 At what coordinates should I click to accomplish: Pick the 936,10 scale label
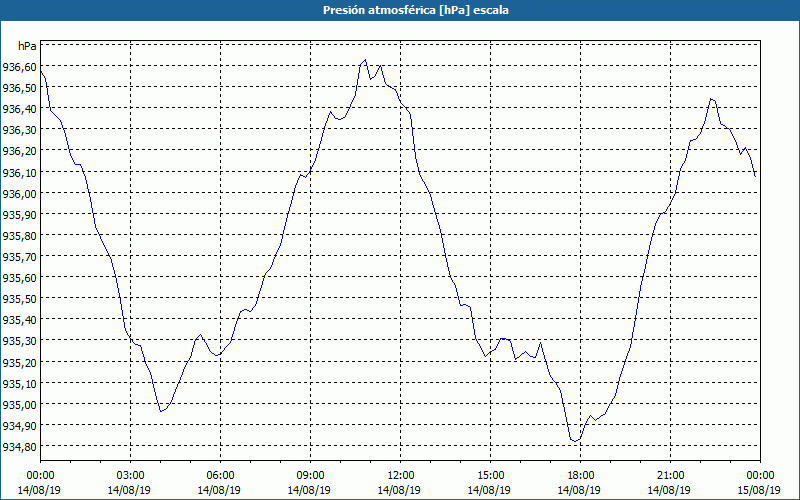(x=19, y=172)
